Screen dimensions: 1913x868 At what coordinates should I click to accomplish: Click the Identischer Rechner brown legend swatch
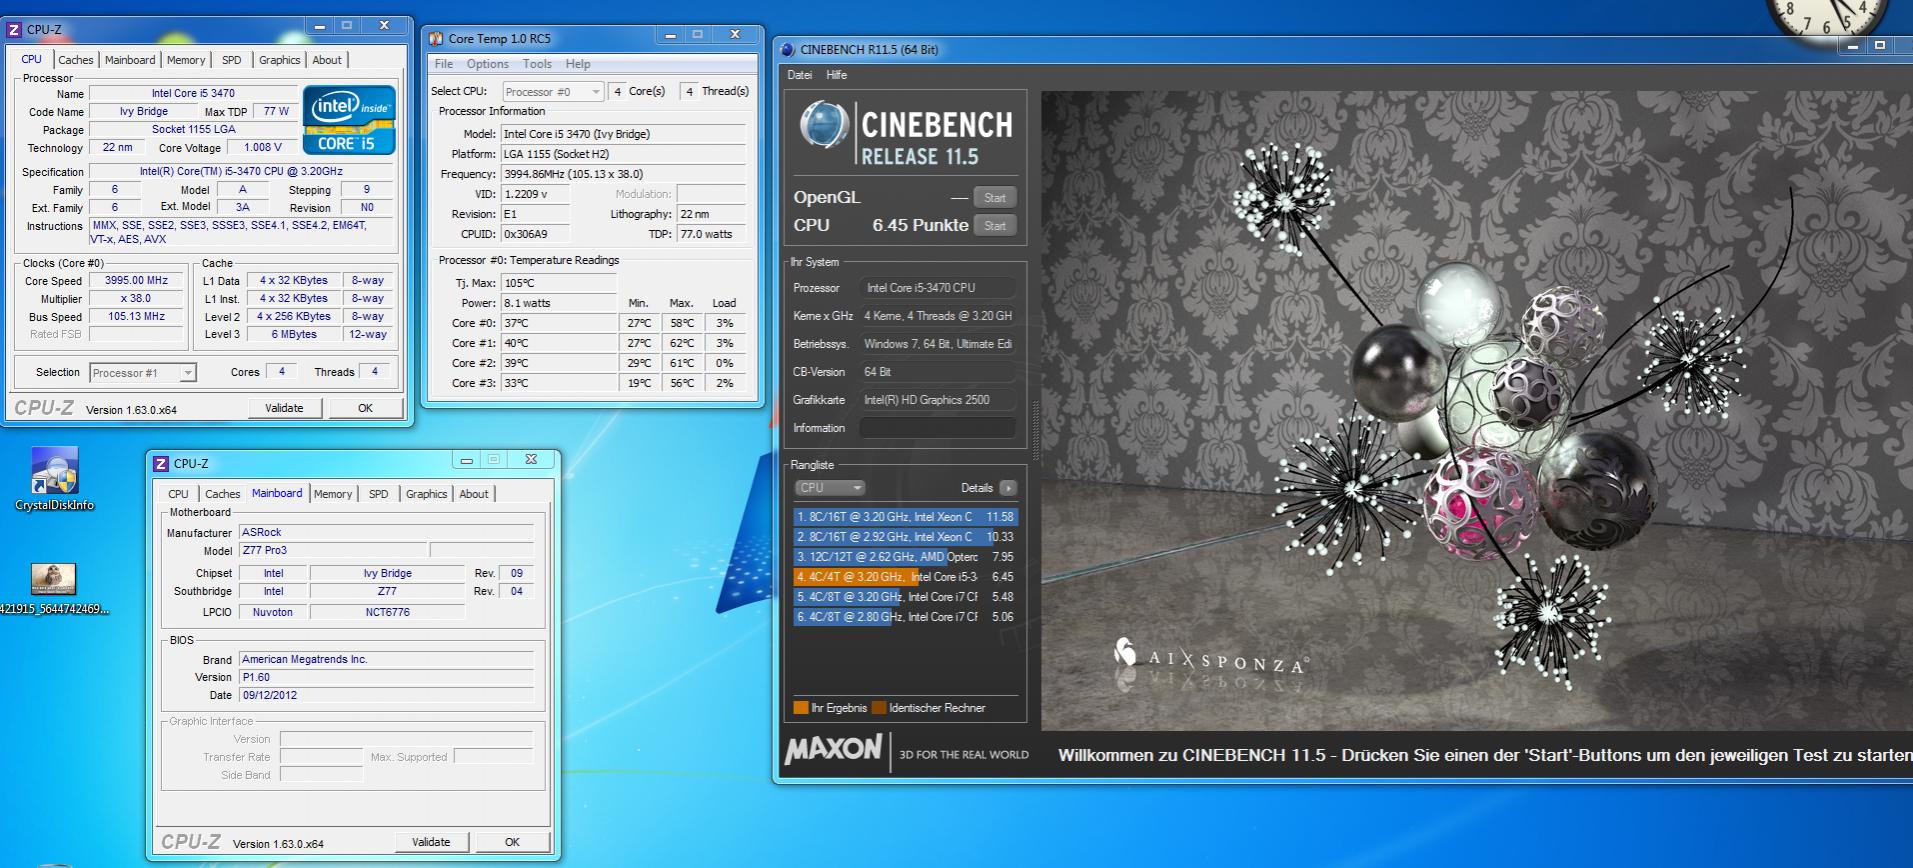878,708
